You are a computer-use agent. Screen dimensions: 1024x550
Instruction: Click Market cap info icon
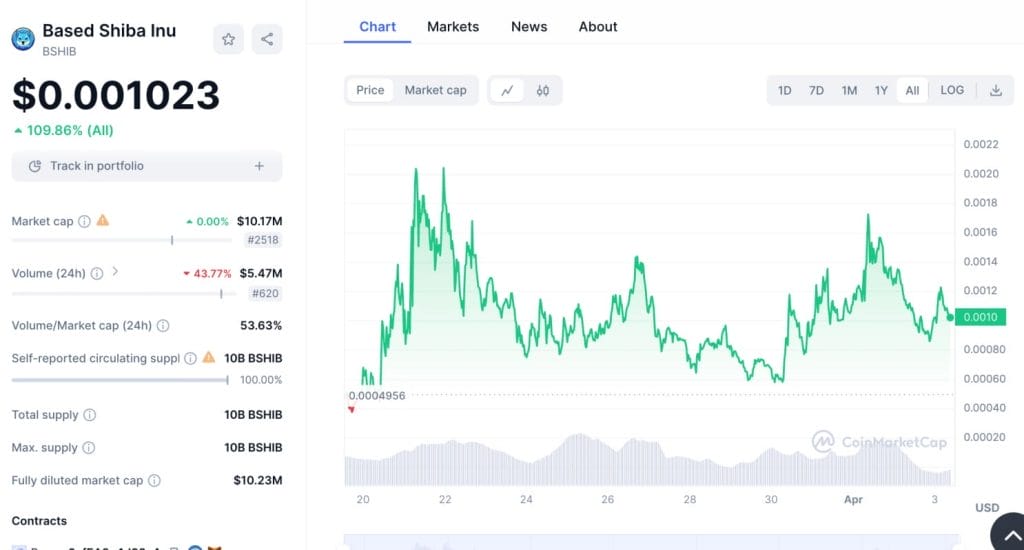(84, 221)
